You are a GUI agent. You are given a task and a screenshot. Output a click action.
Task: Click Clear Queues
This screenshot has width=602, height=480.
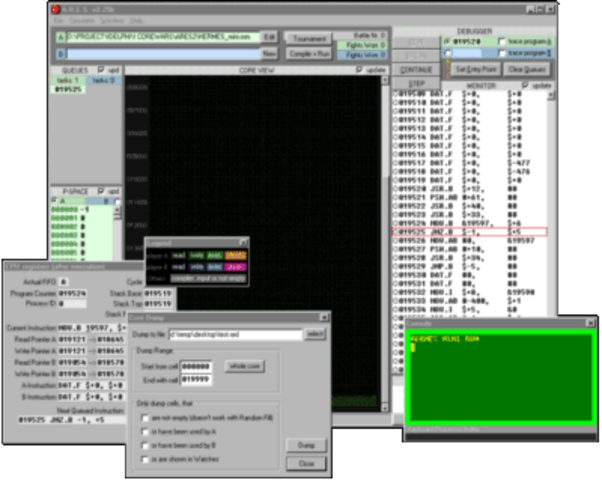(x=527, y=70)
